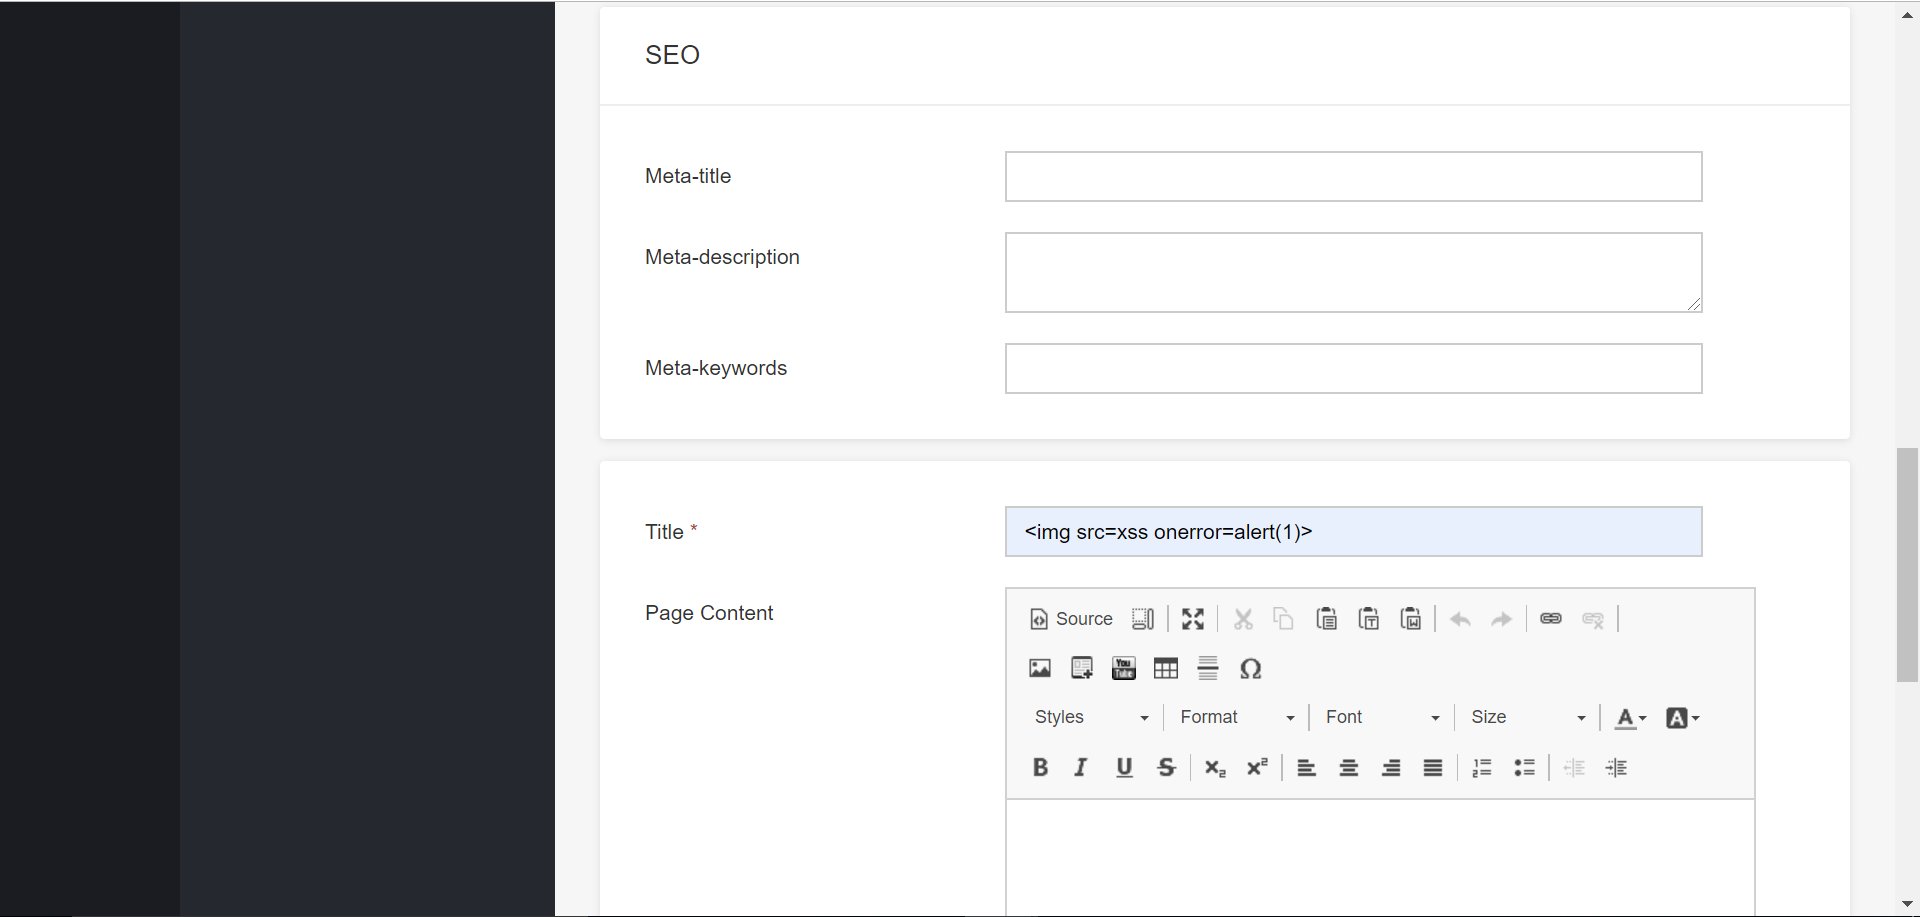Image resolution: width=1920 pixels, height=917 pixels.
Task: Paste content from Word
Action: [x=1410, y=618]
